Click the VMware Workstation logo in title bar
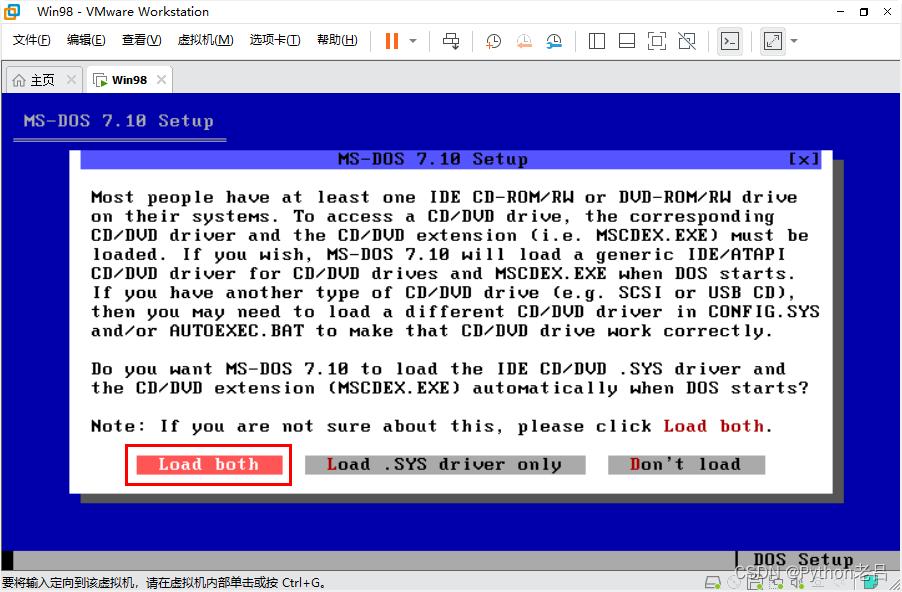Viewport: 902px width, 592px height. tap(12, 12)
